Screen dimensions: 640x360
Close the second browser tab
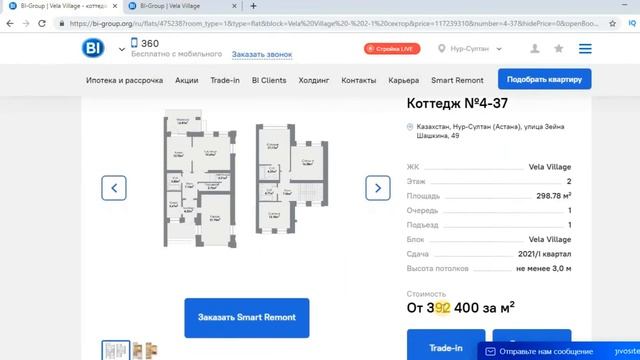point(234,6)
